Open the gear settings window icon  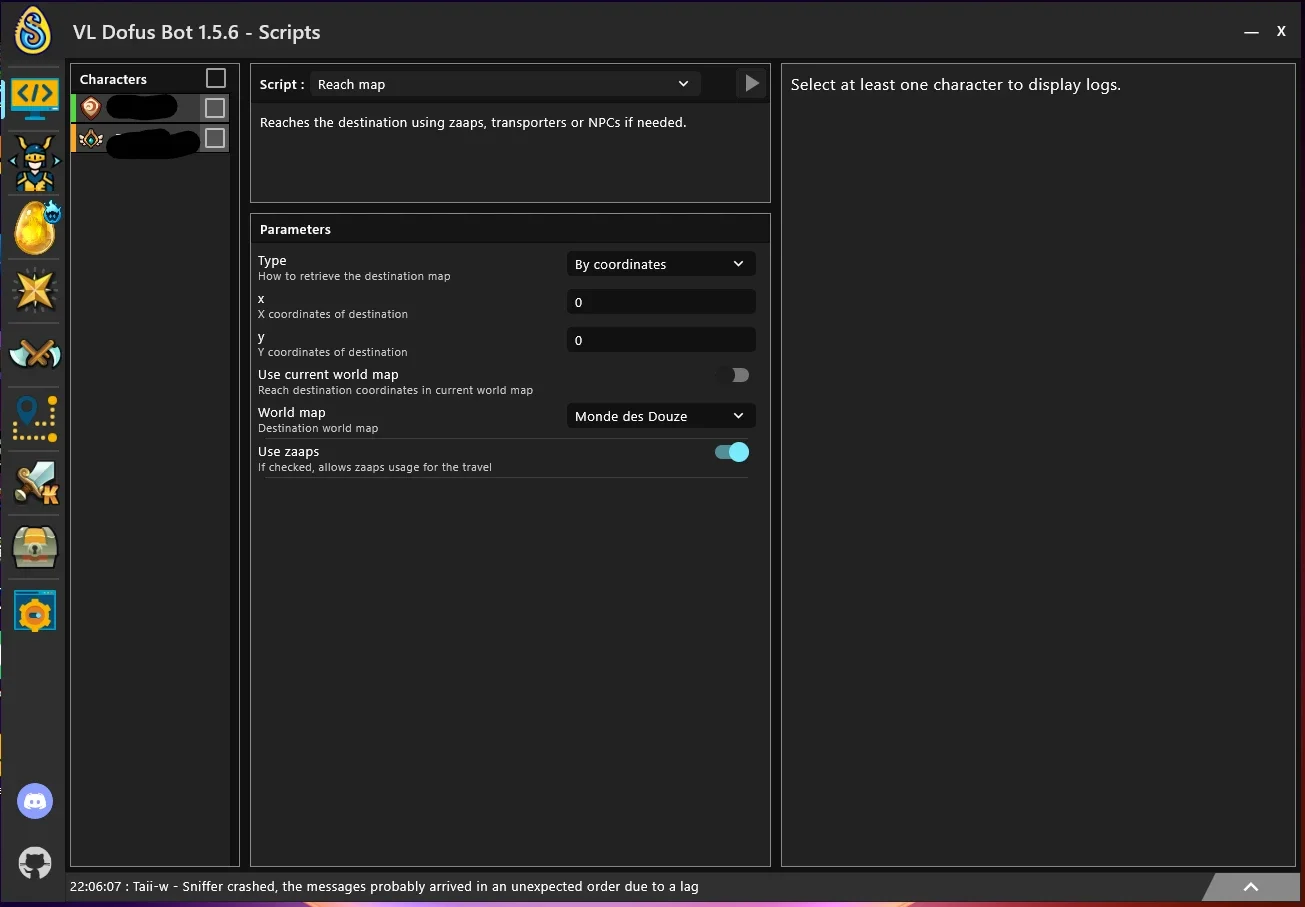click(x=35, y=610)
